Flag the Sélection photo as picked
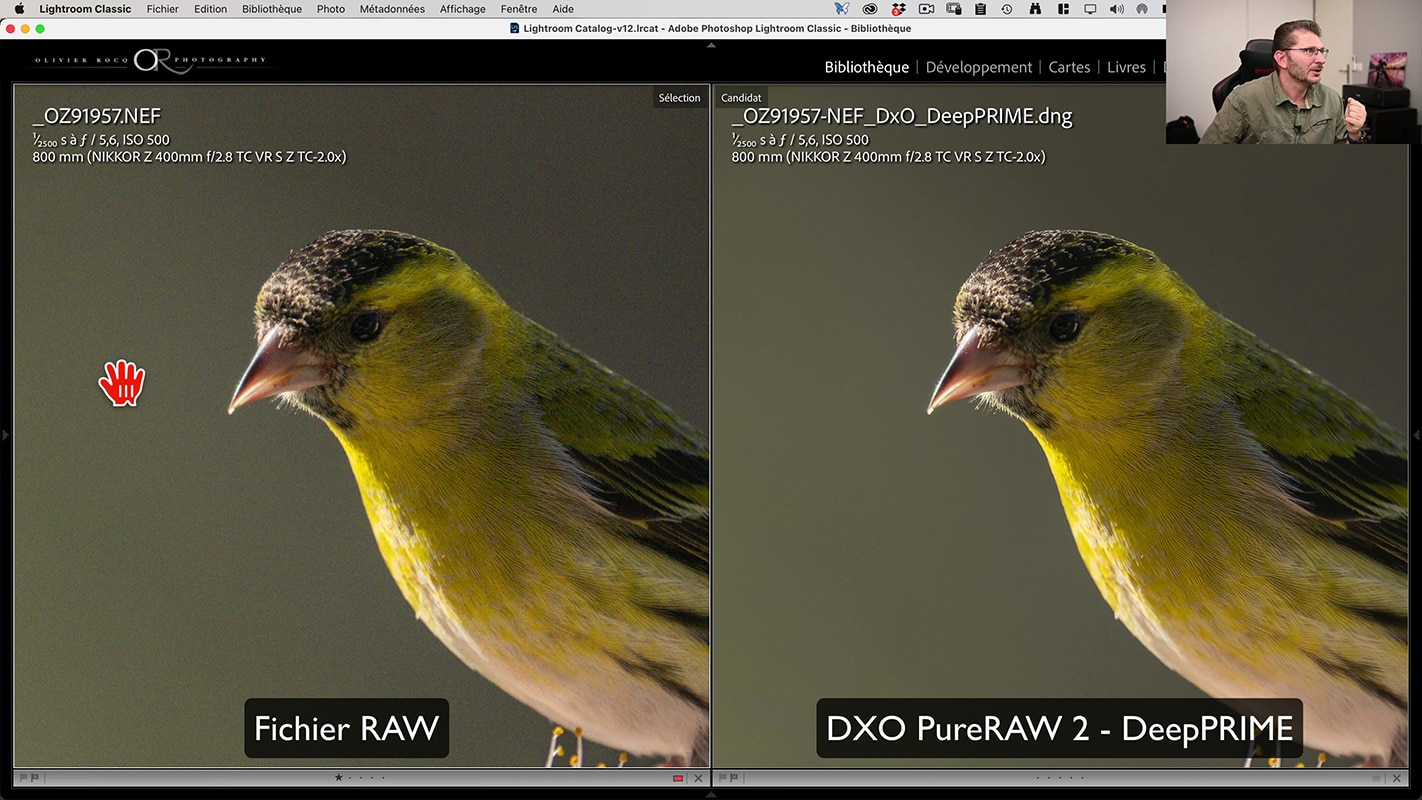Image resolution: width=1422 pixels, height=800 pixels. coord(24,778)
